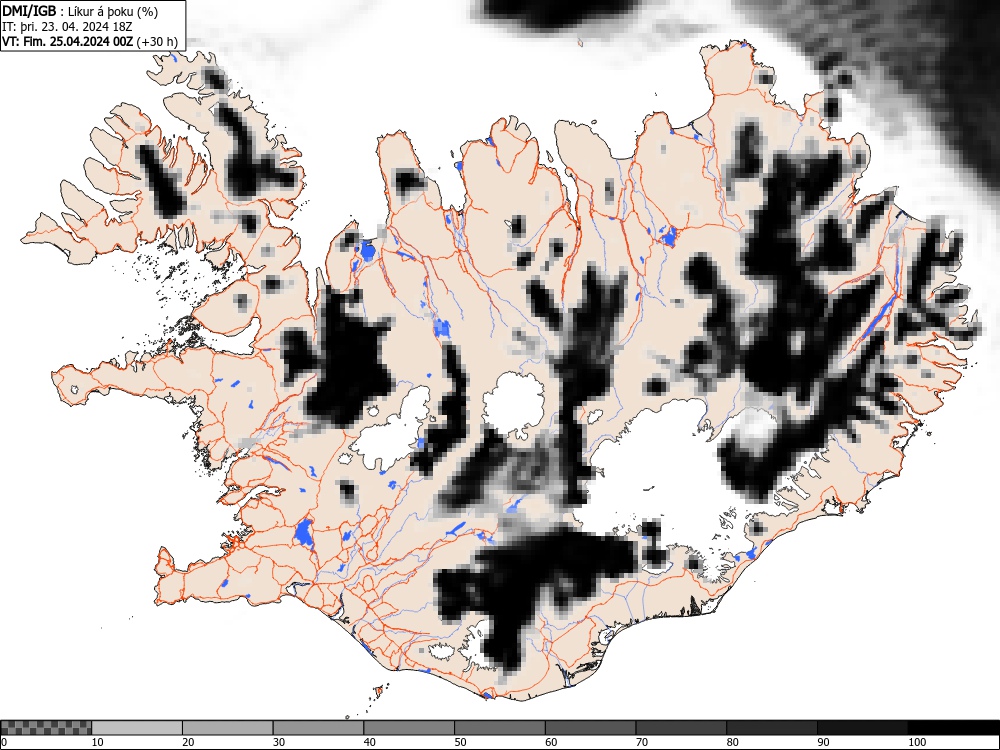Click the legend label '90'
This screenshot has height=750, width=1000.
[x=823, y=742]
